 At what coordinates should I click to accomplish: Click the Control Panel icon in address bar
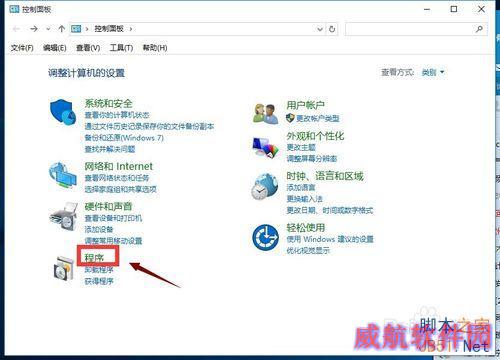click(x=76, y=29)
